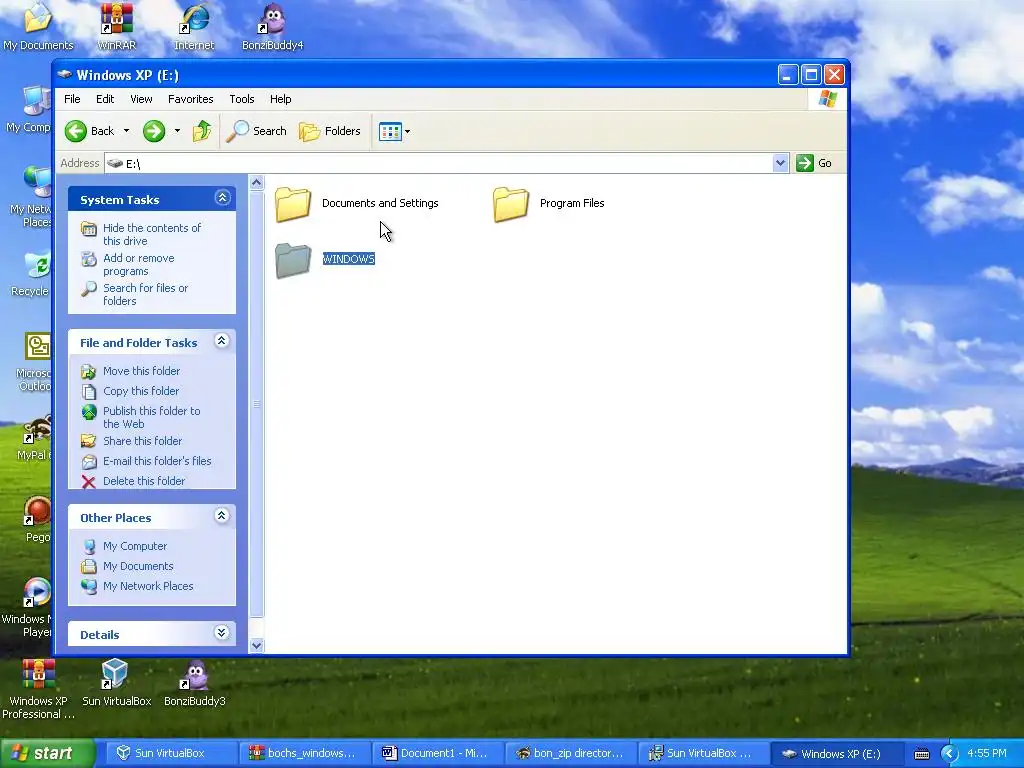This screenshot has width=1024, height=768.
Task: Collapse the System Tasks panel
Action: pos(222,198)
